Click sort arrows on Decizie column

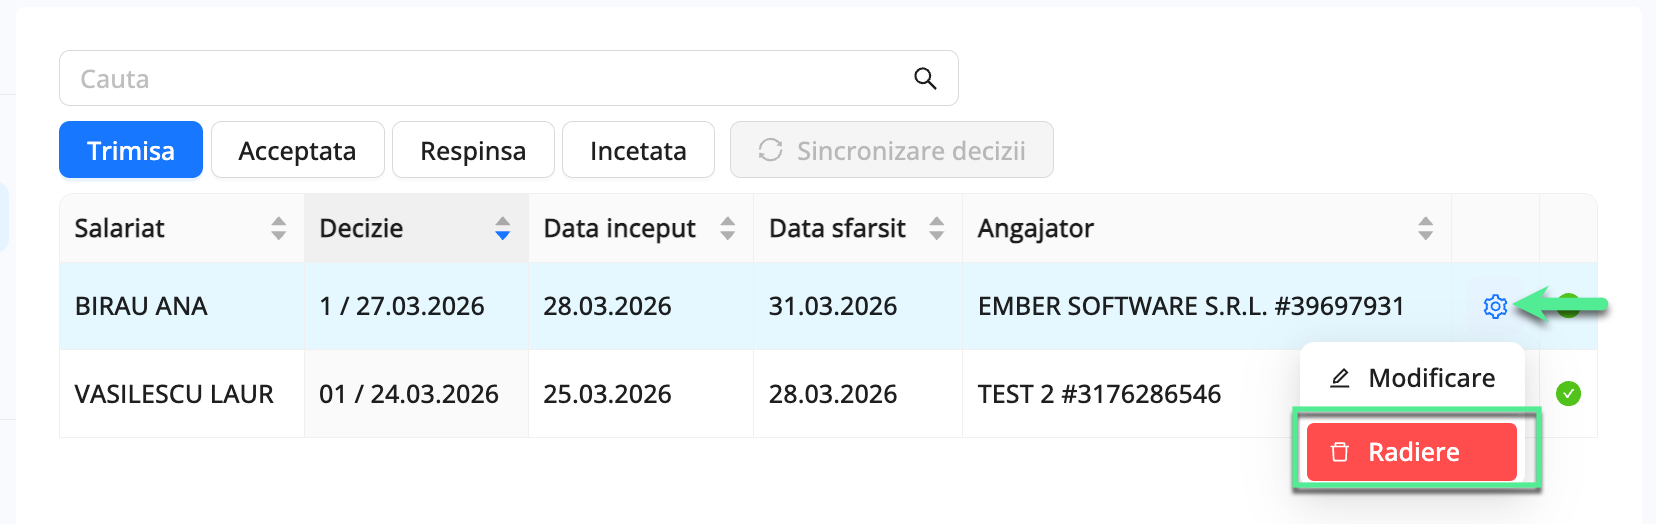tap(502, 229)
